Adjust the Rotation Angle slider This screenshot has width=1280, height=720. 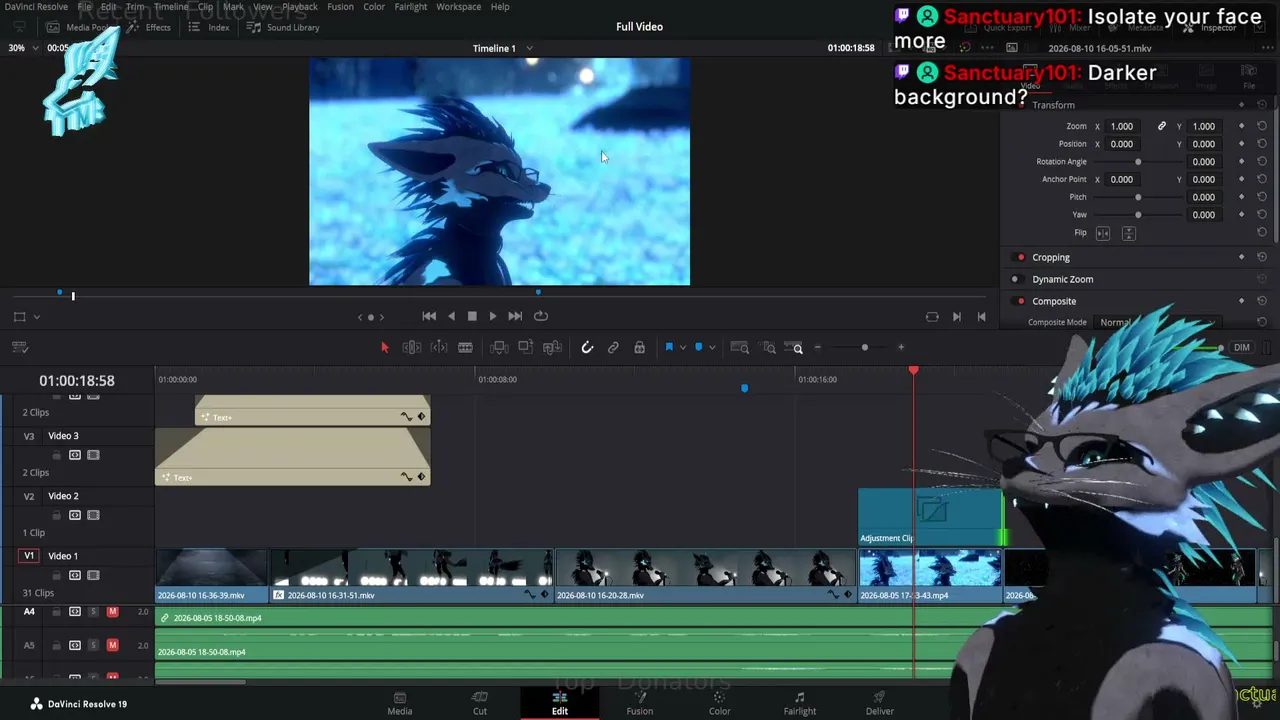coord(1138,162)
